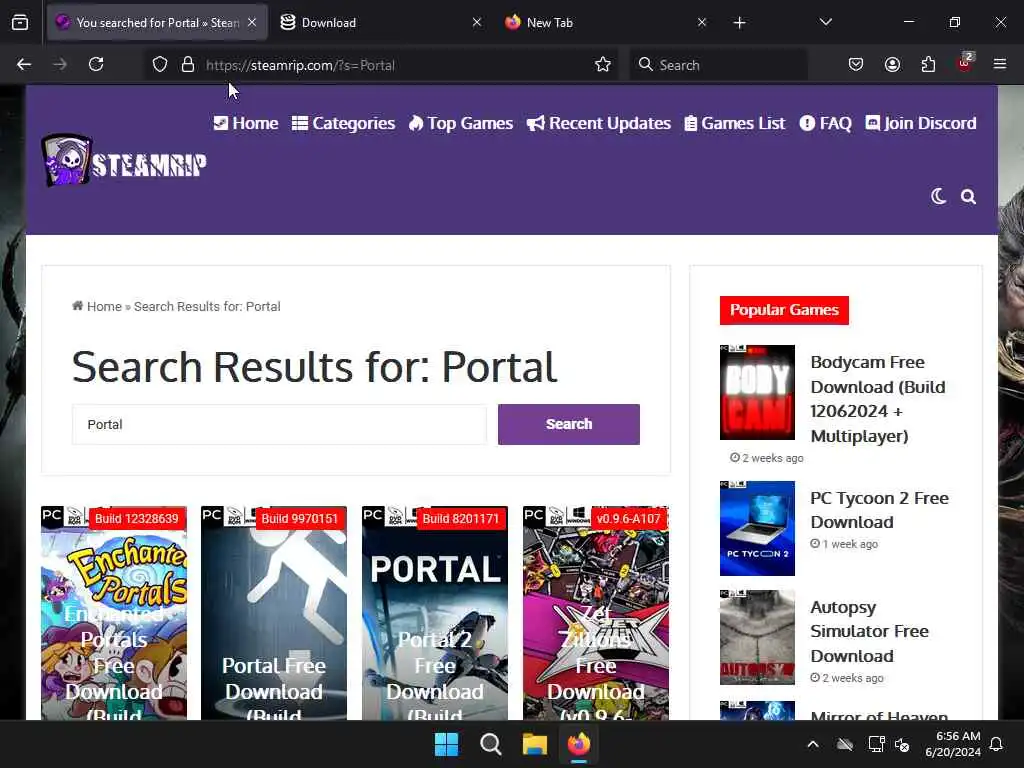Open Enchanted Portals game thumbnail

[x=114, y=613]
